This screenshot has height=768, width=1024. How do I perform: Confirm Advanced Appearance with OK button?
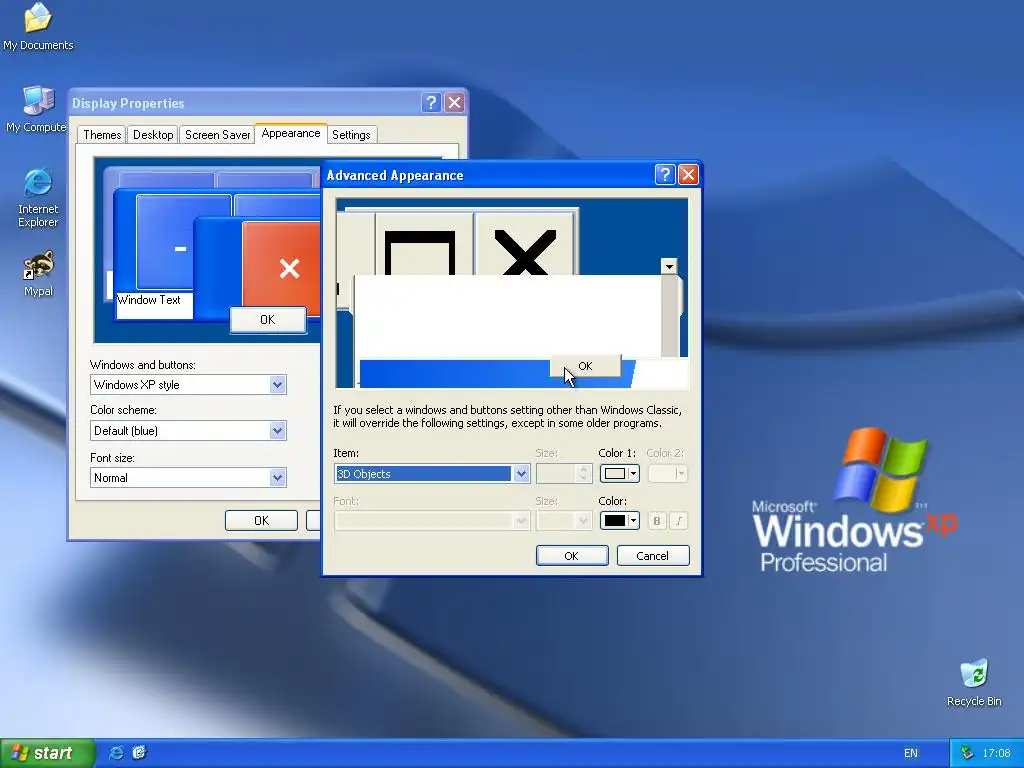(571, 556)
